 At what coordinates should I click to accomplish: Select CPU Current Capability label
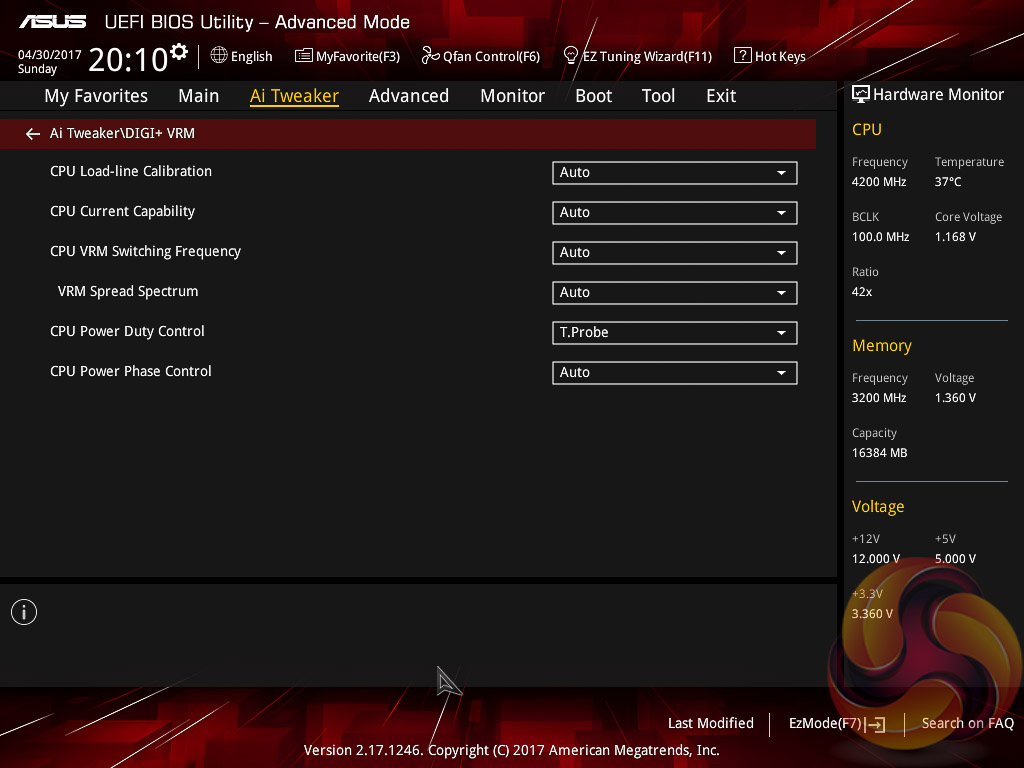(122, 212)
